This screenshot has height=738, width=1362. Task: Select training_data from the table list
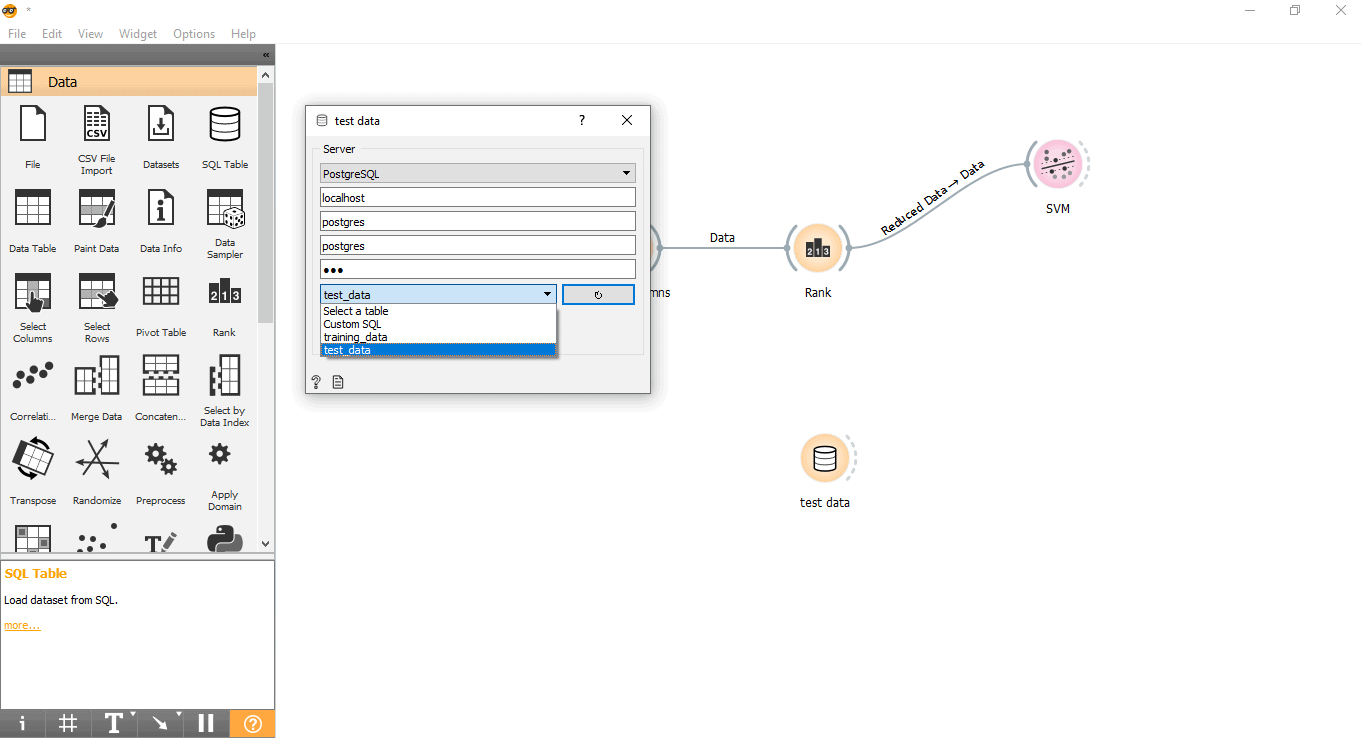coord(355,337)
